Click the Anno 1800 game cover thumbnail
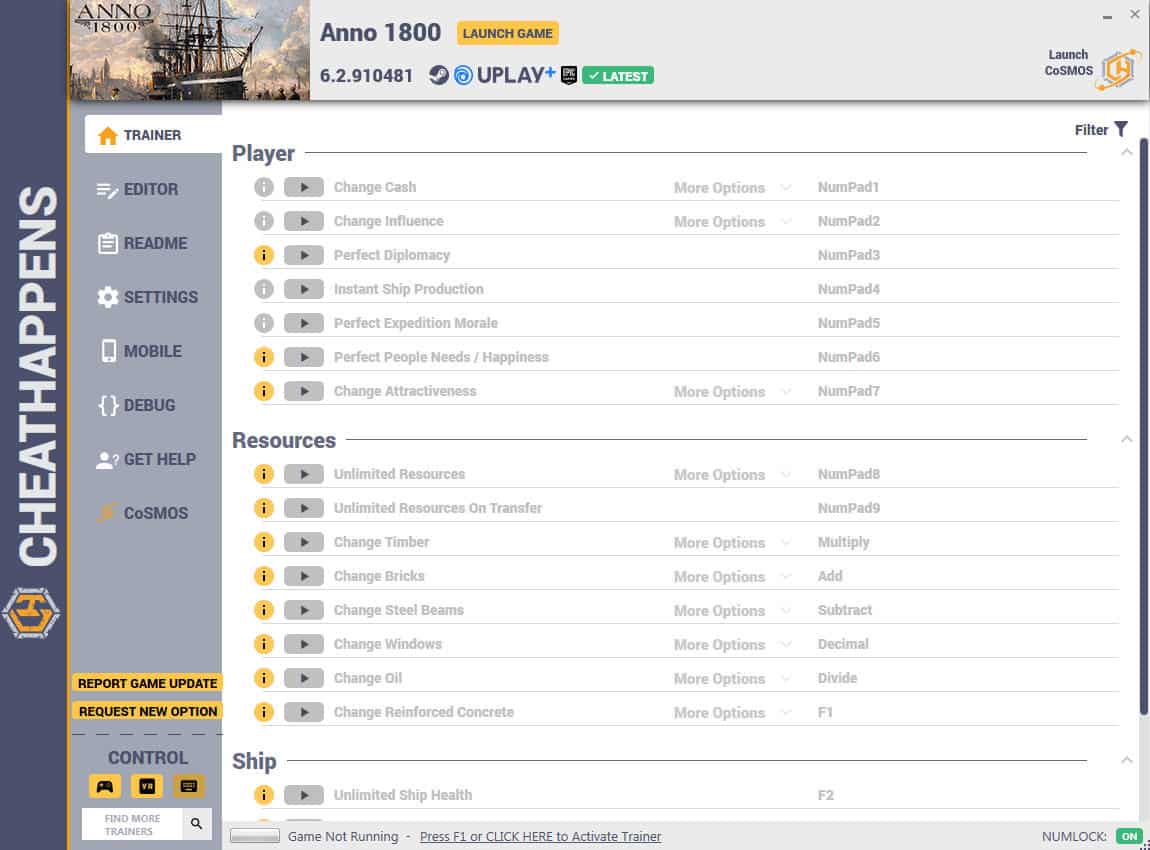This screenshot has height=850, width=1150. click(x=189, y=50)
